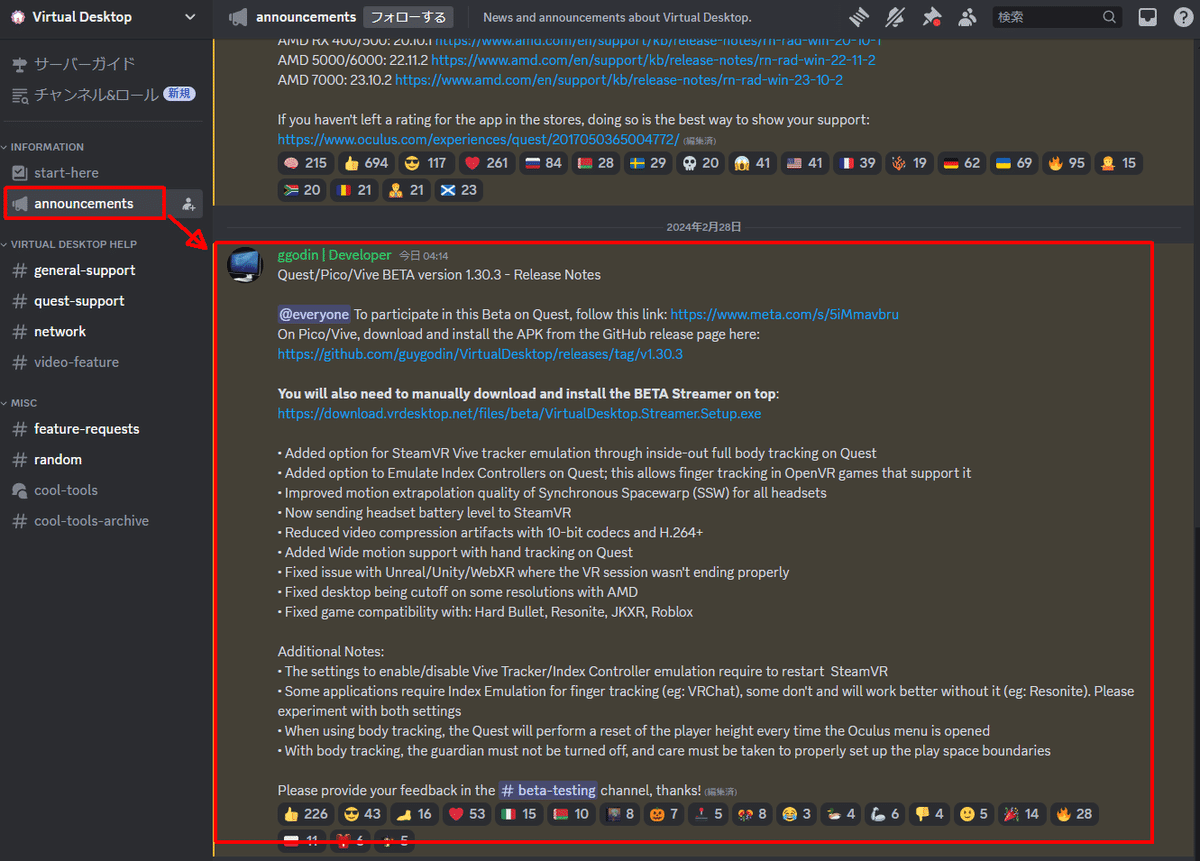Screen dimensions: 1200x861
Task: Click the French flag reaction with 39
Action: 857,163
